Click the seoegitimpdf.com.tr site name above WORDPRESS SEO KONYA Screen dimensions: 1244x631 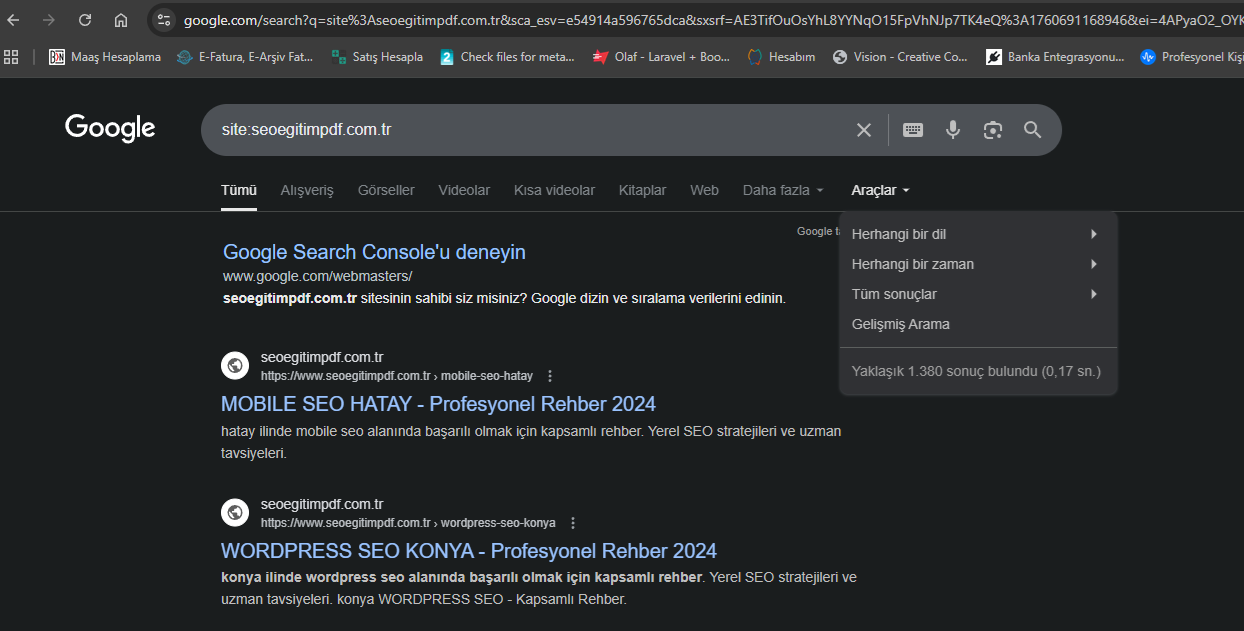pos(322,504)
